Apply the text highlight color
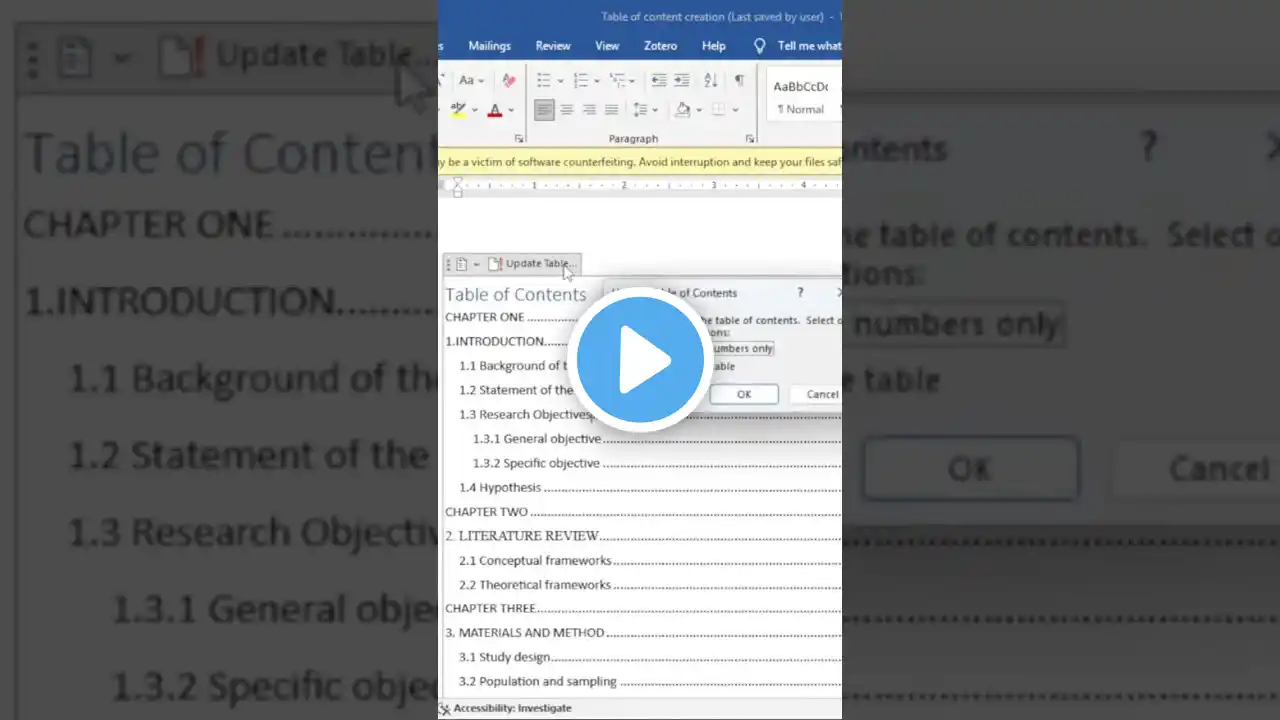Viewport: 1280px width, 720px height. pyautogui.click(x=458, y=110)
